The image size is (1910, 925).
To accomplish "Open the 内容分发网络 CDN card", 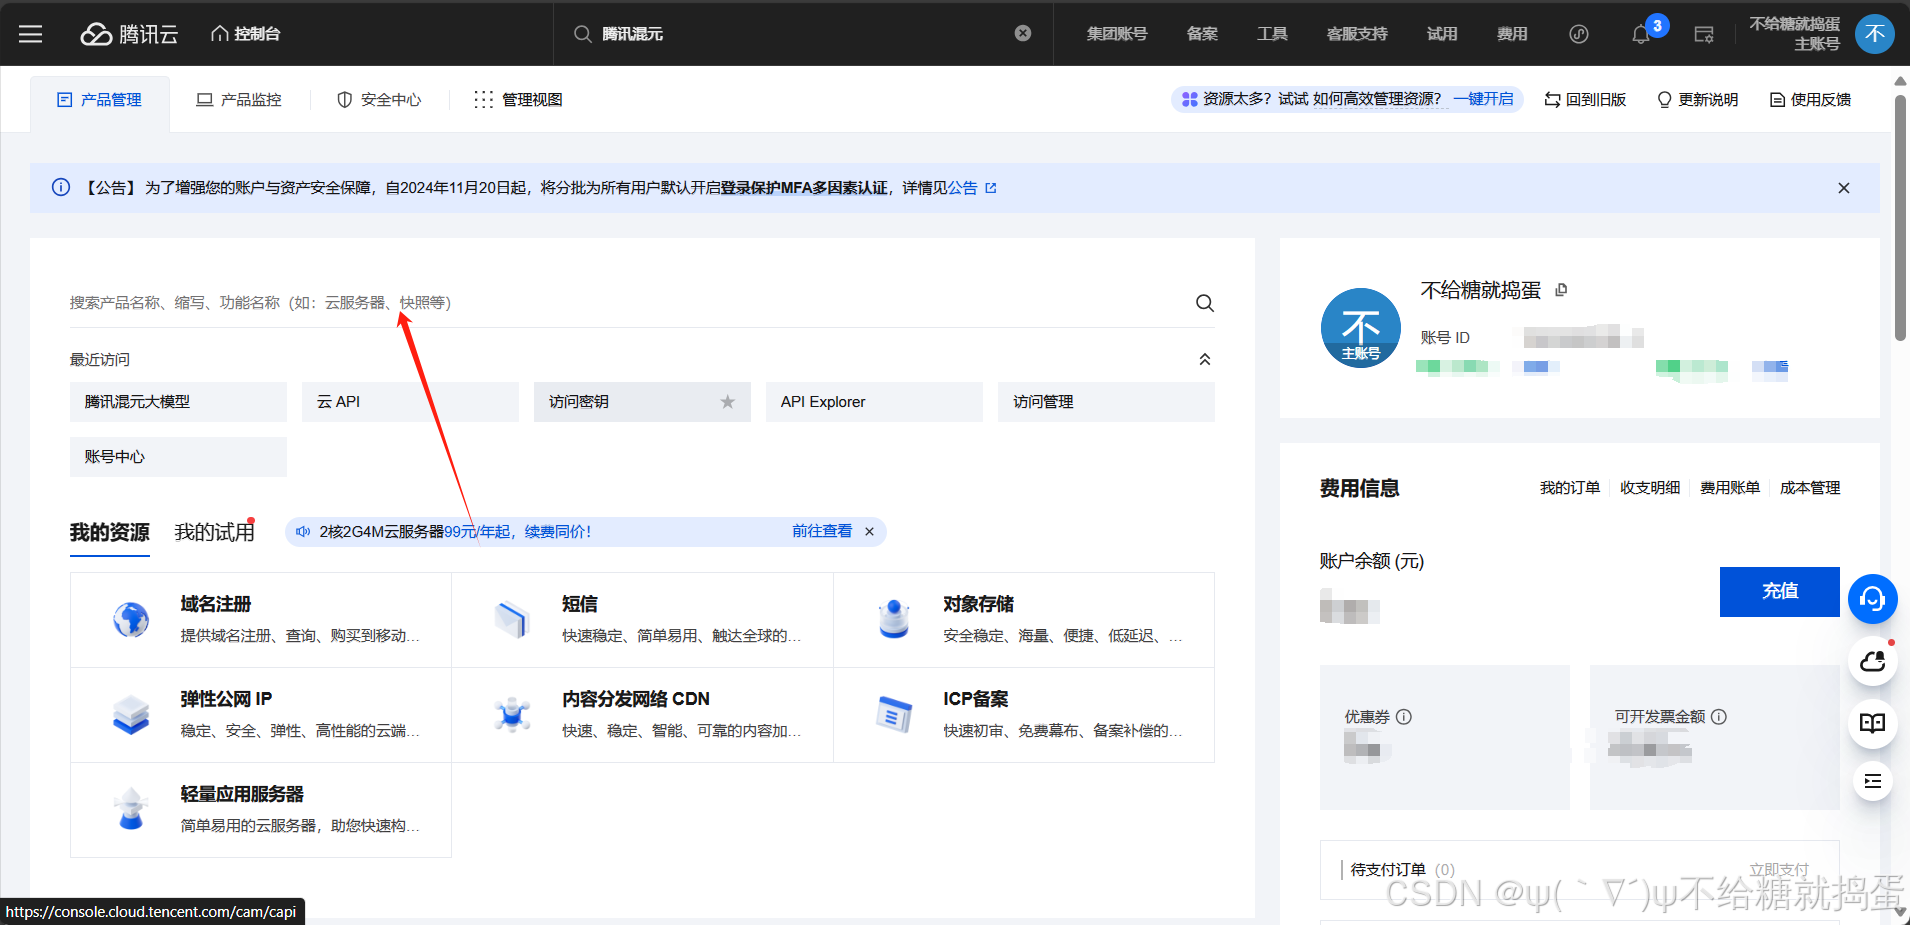I will tap(642, 715).
